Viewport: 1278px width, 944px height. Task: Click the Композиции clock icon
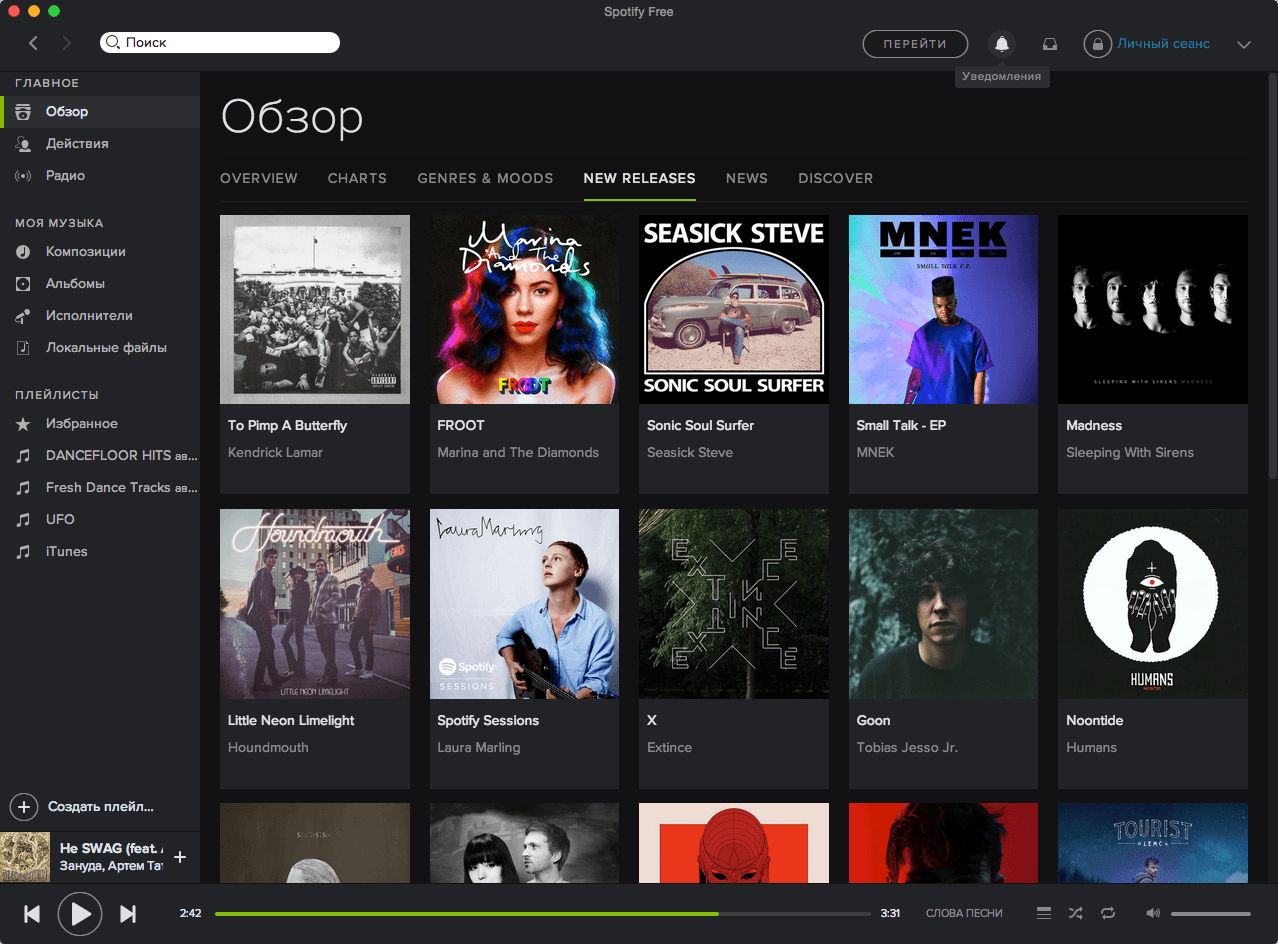click(23, 251)
